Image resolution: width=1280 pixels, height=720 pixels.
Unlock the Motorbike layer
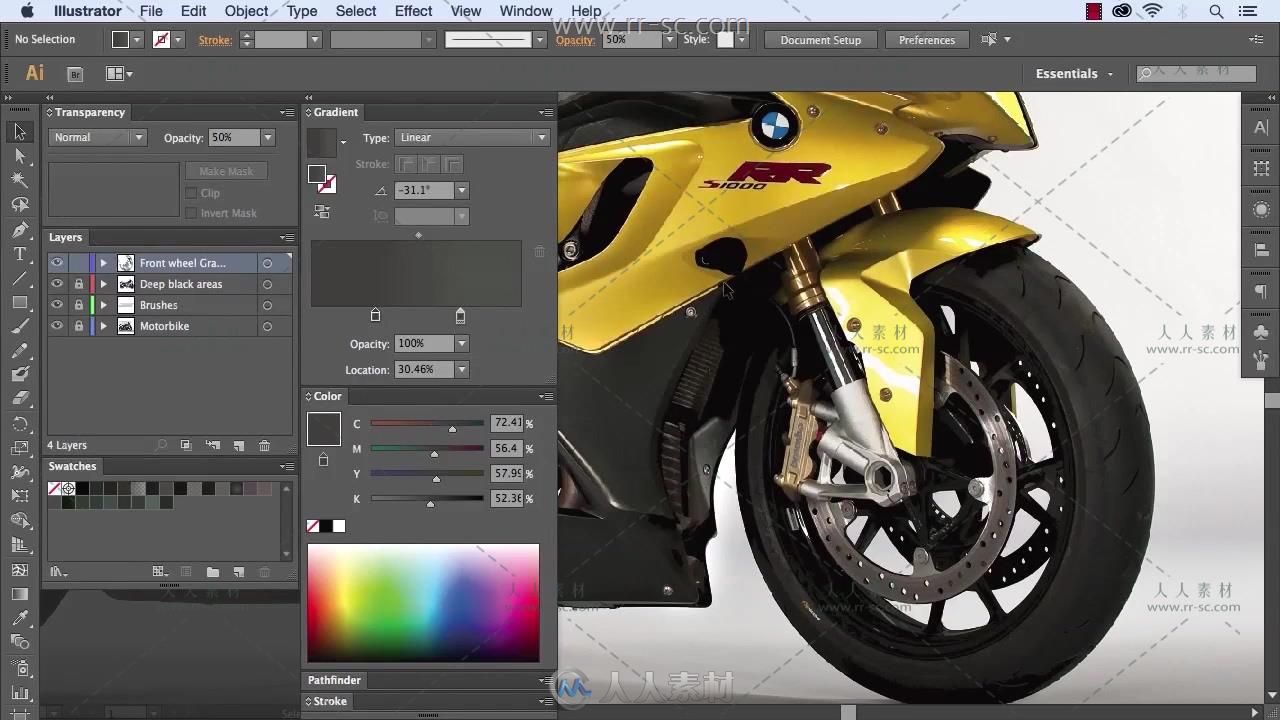78,326
